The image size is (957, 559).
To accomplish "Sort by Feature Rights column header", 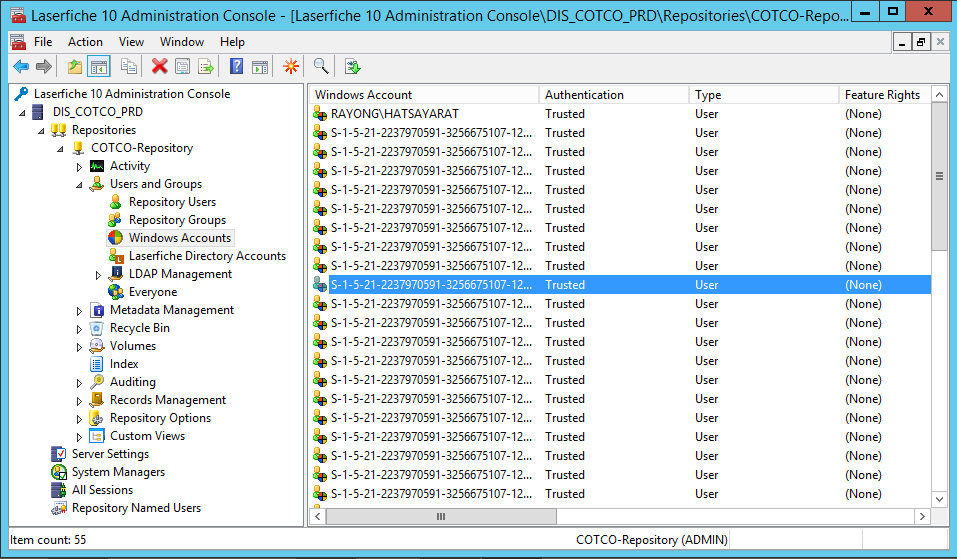I will [884, 95].
